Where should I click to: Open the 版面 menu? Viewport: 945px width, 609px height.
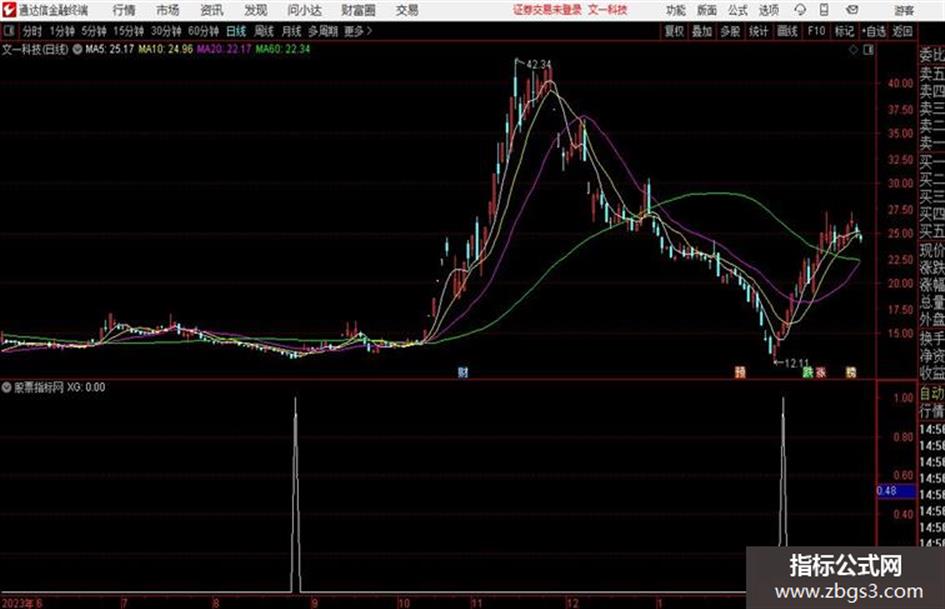pos(706,10)
